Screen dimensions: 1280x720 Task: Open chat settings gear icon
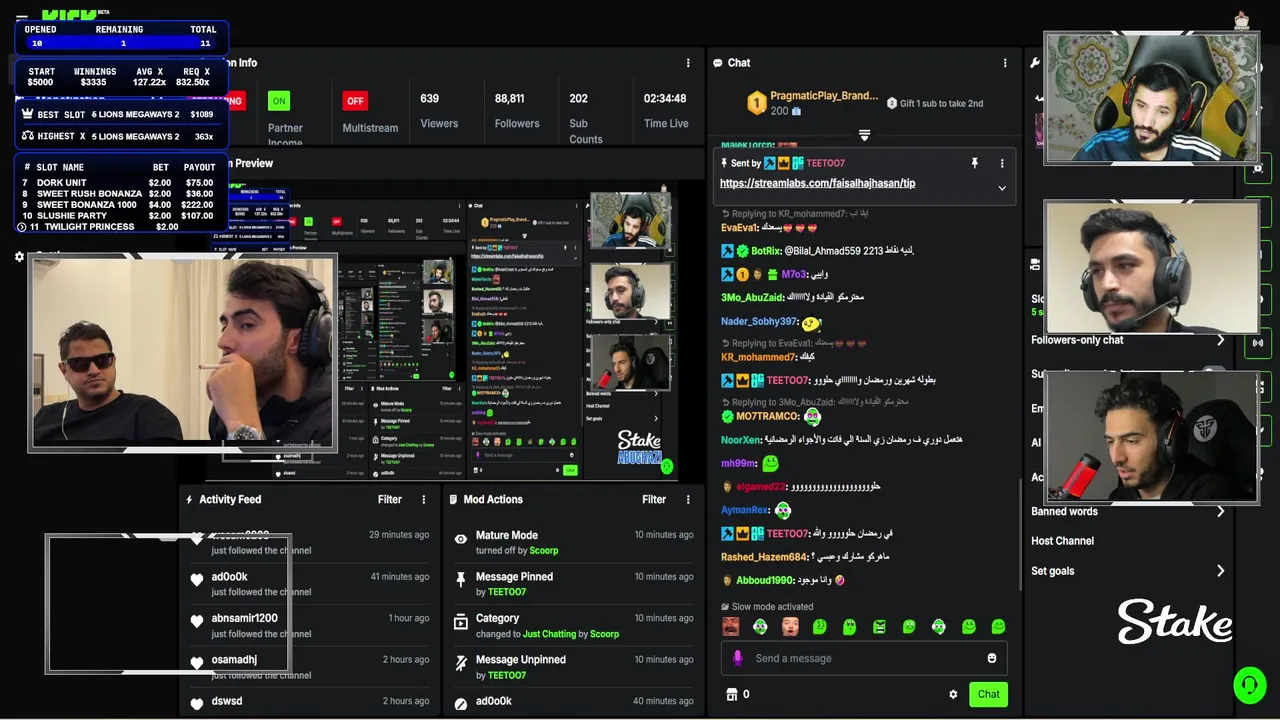[x=953, y=694]
